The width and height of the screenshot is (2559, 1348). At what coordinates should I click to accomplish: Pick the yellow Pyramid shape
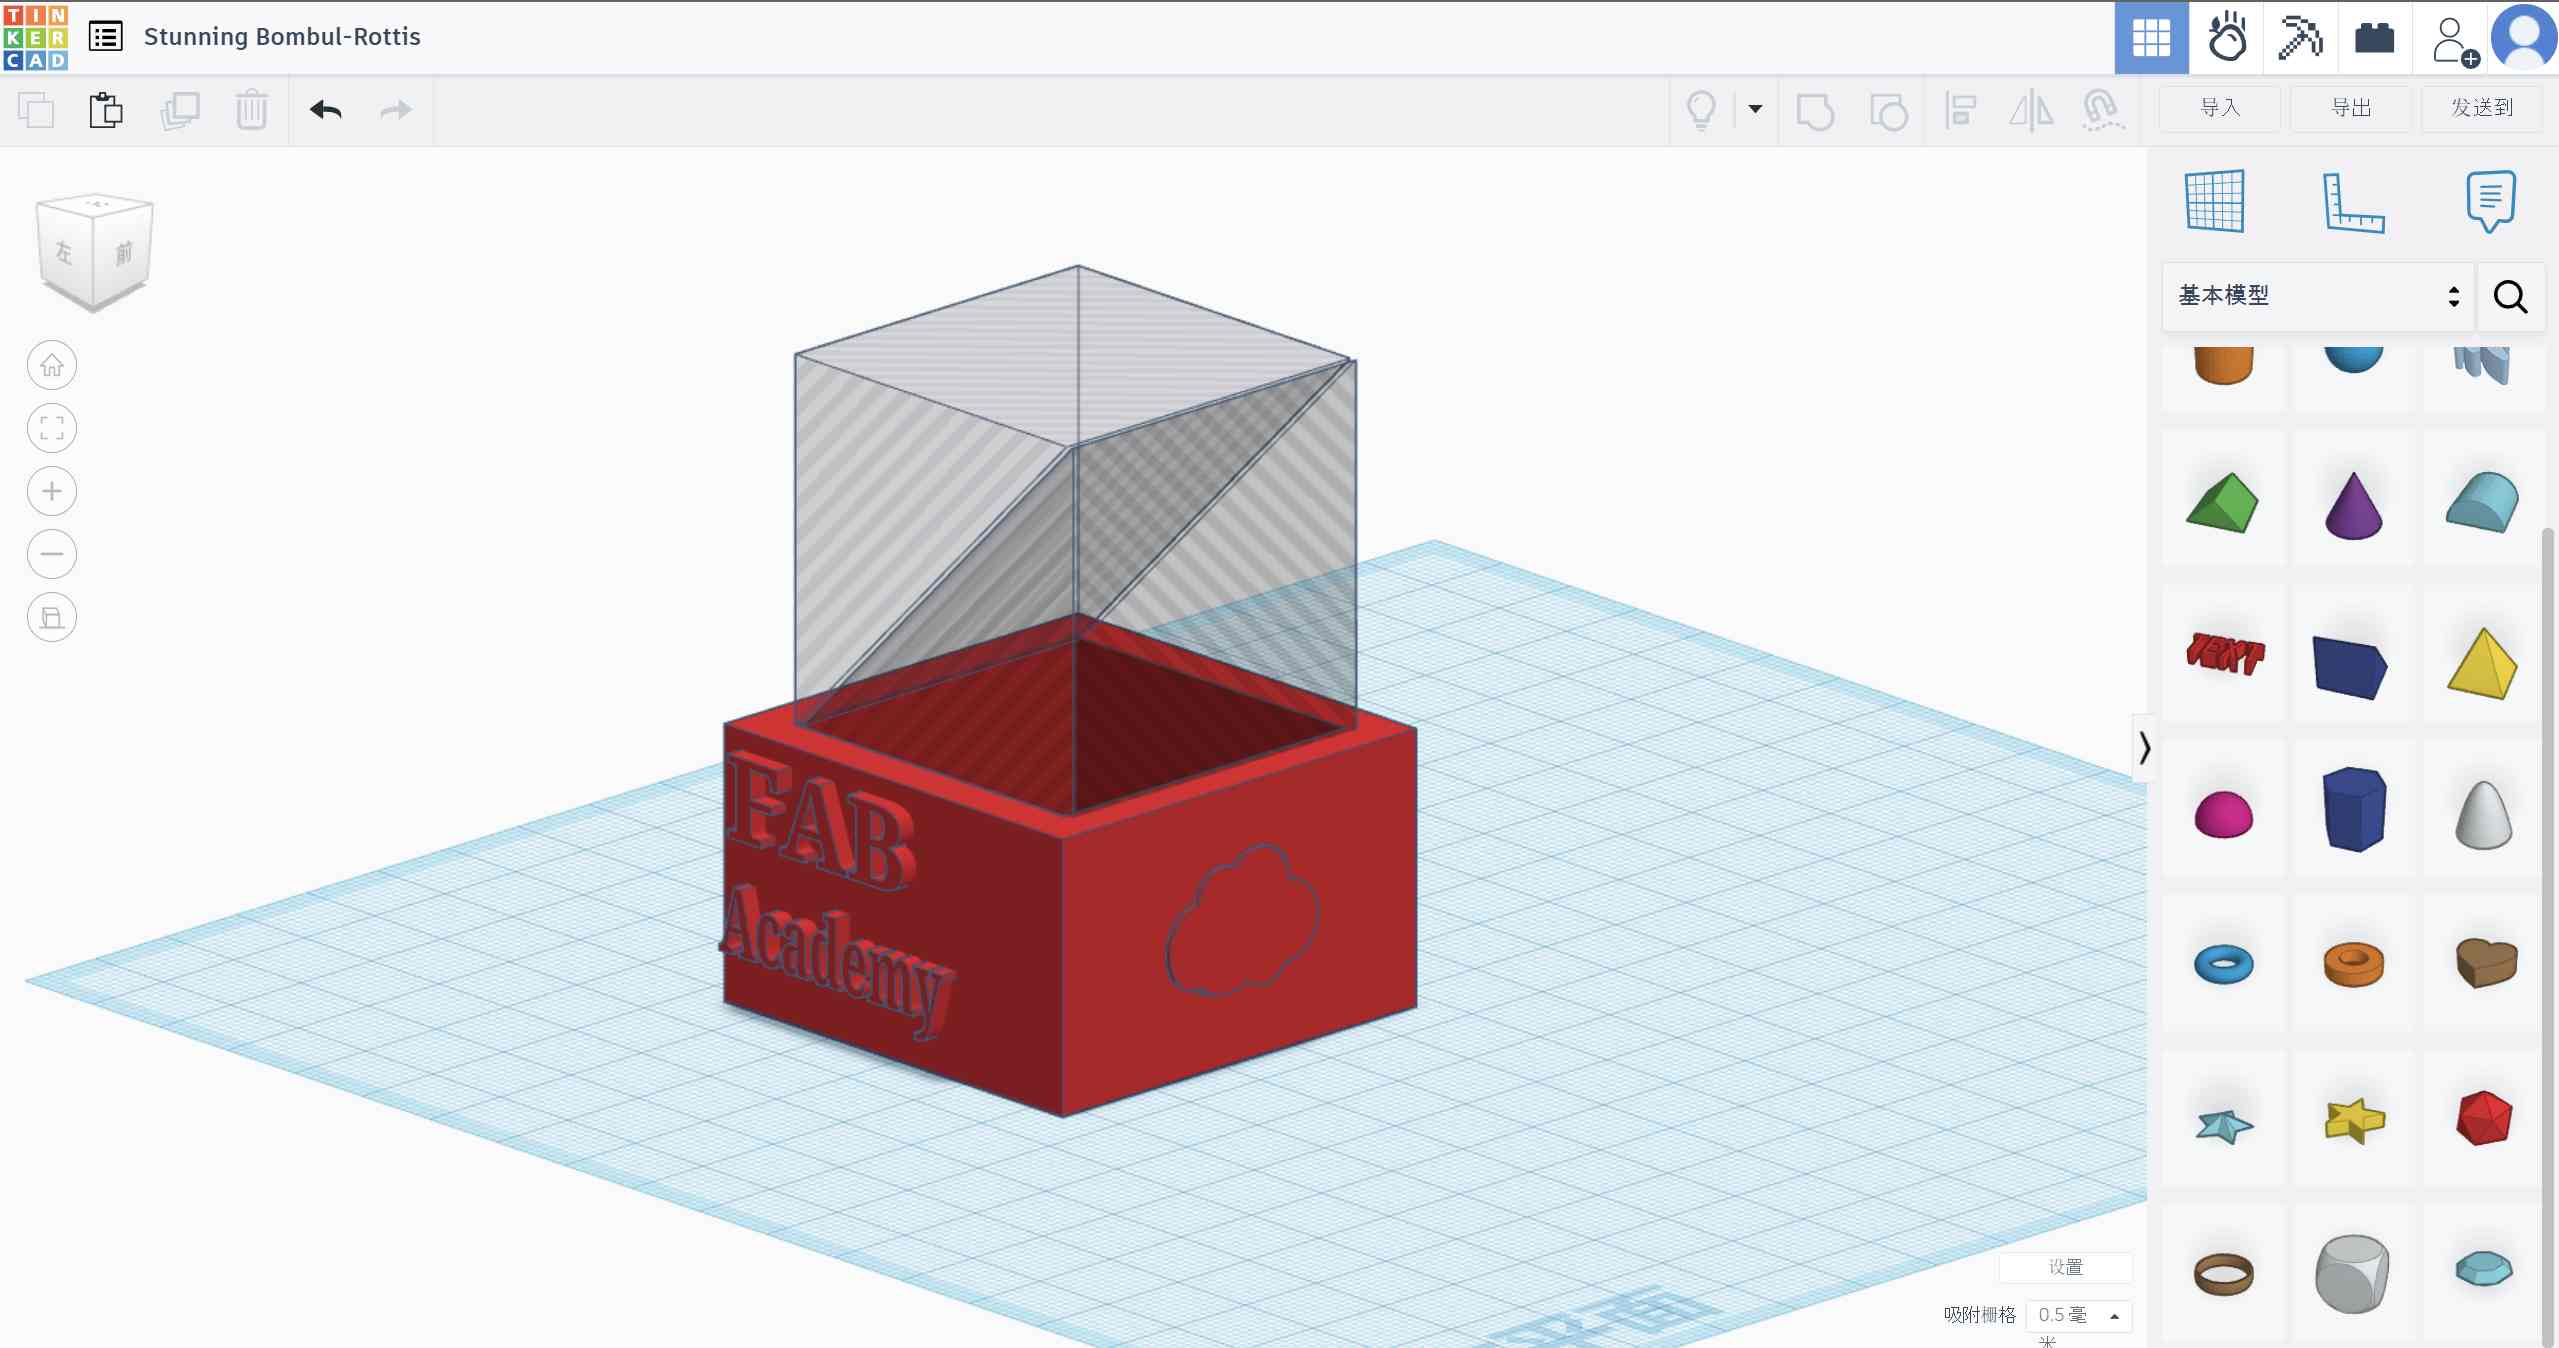[2482, 662]
